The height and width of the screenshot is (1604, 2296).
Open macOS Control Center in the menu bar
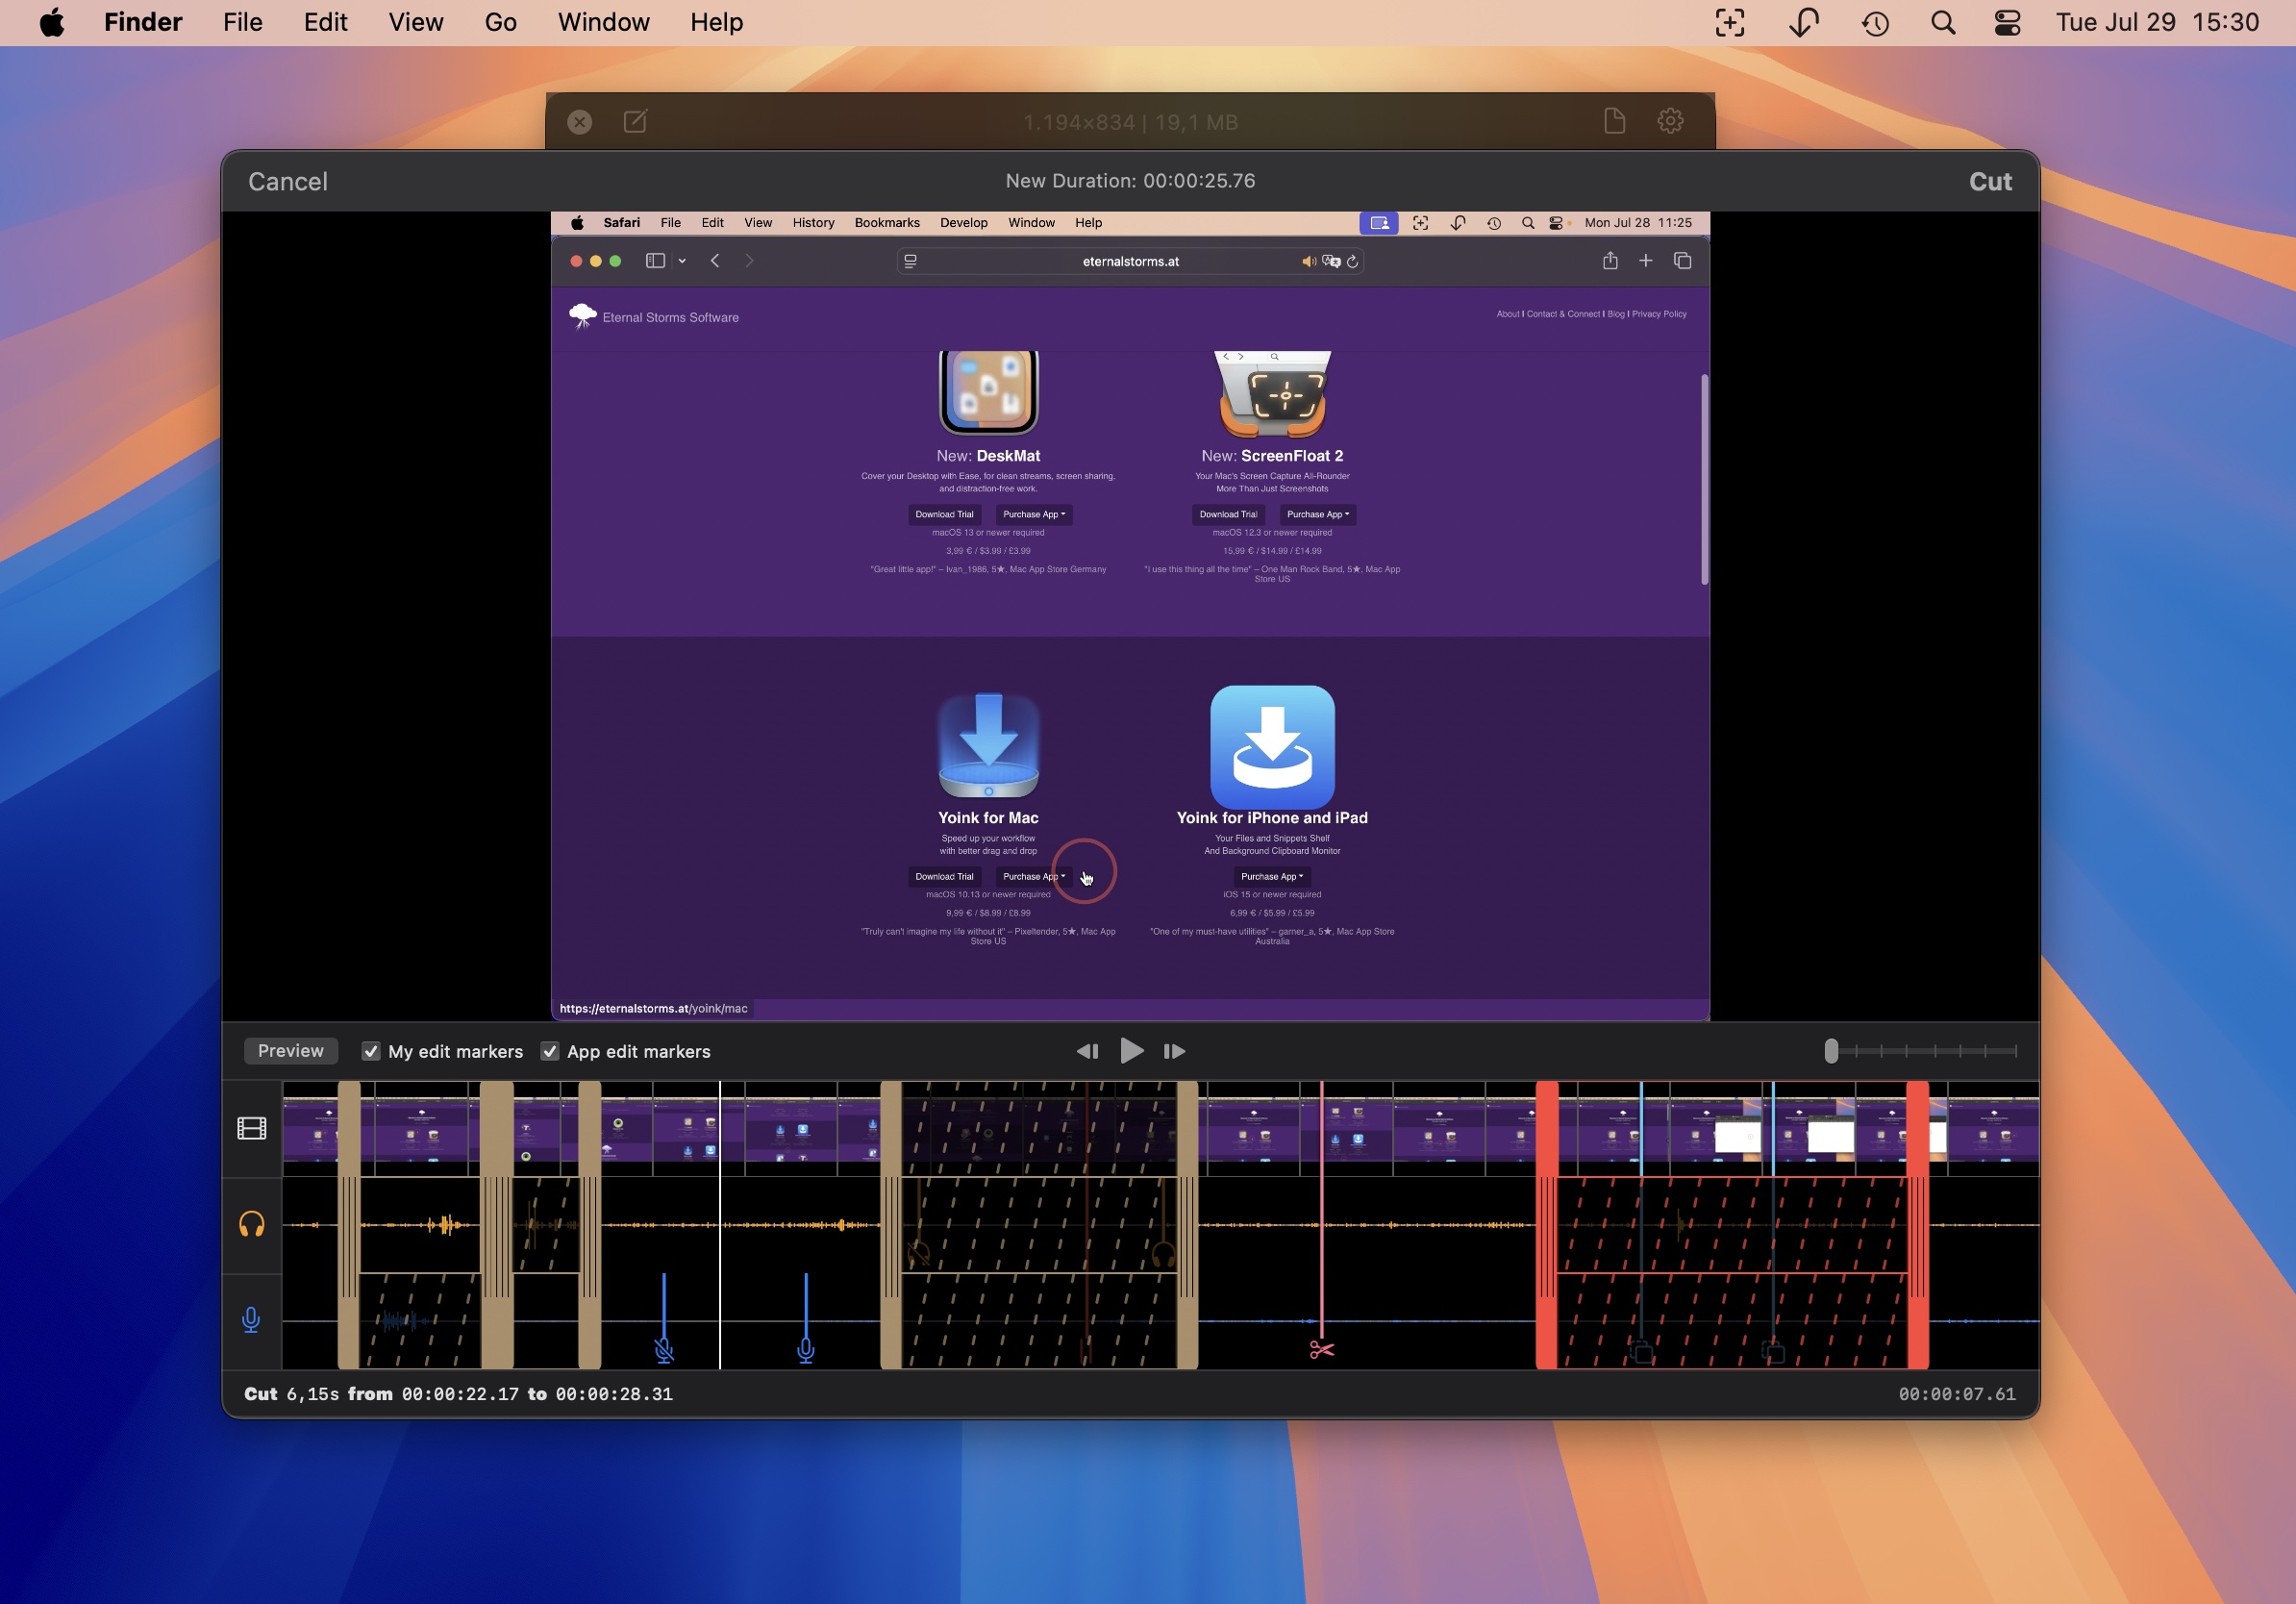pyautogui.click(x=2007, y=22)
